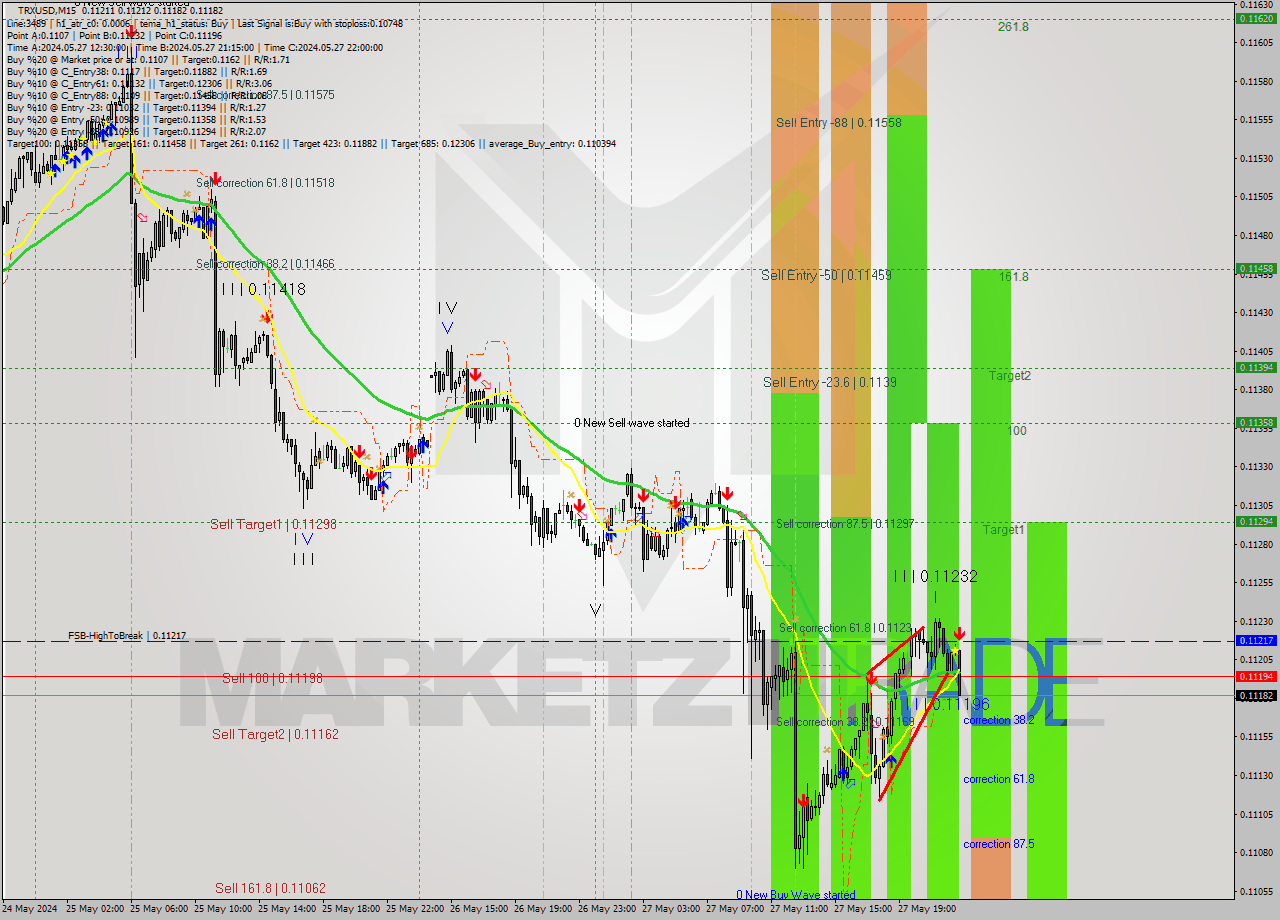Viewport: 1280px width, 920px height.
Task: Click the 0.11605 price scale value
Action: 1256,42
